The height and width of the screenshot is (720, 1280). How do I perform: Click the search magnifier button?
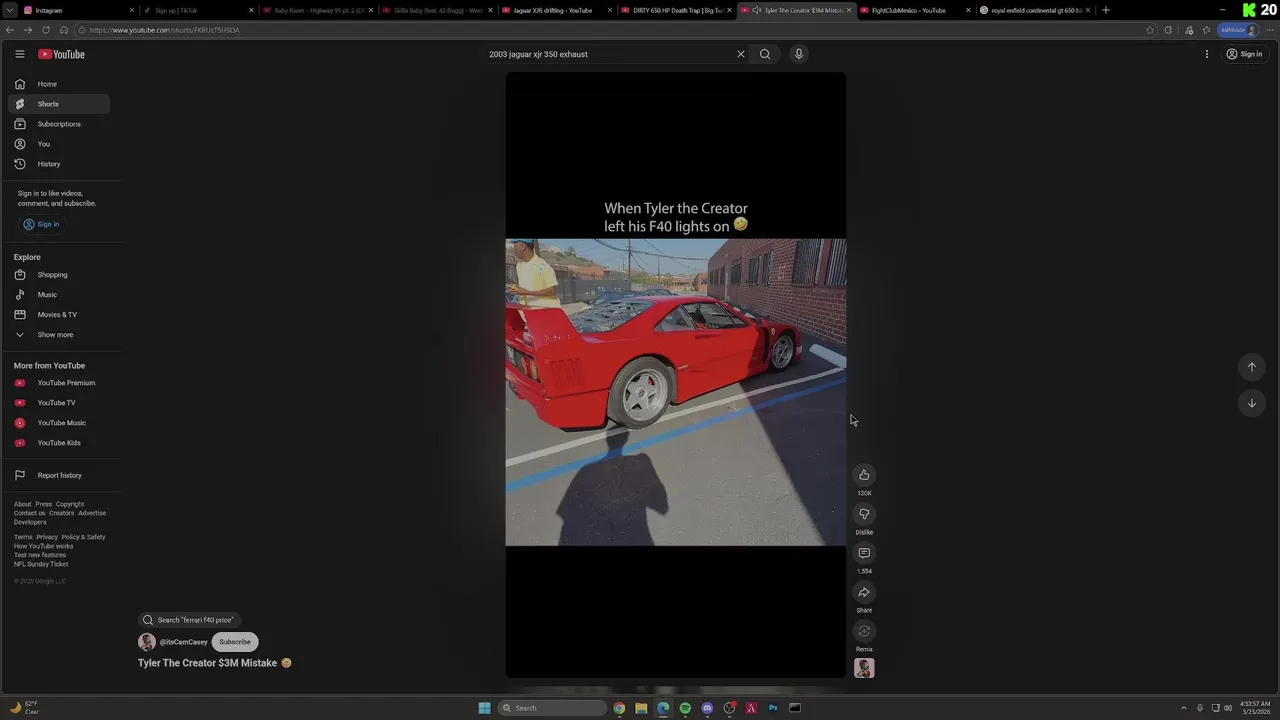point(765,54)
